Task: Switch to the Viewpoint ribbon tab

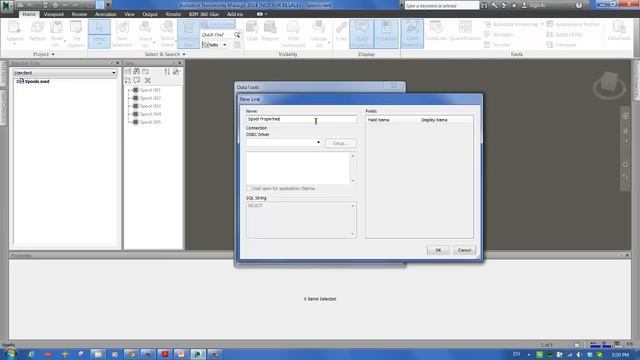Action: [53, 14]
